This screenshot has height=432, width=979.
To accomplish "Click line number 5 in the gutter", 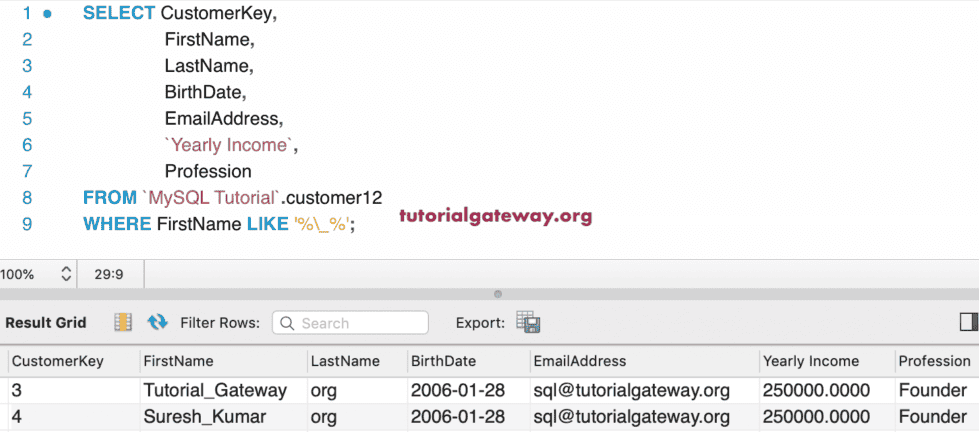I will 26,119.
